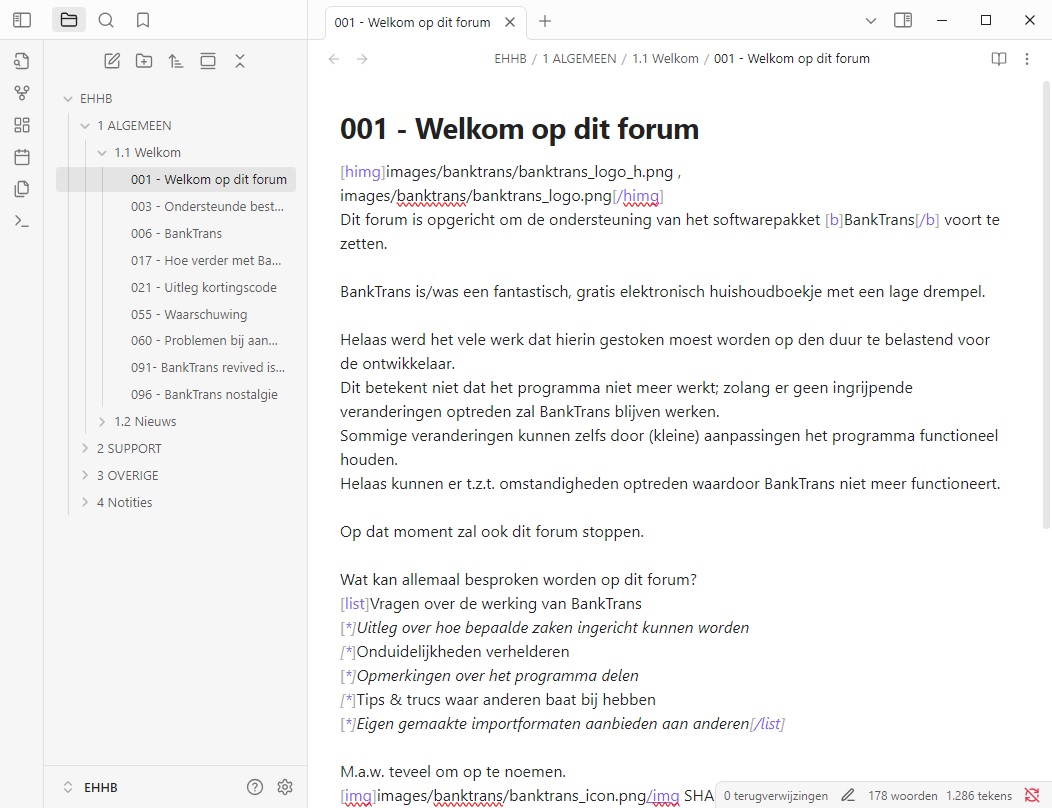Screen dimensions: 1052x808
Task: Open a new tab with plus button
Action: tap(545, 21)
